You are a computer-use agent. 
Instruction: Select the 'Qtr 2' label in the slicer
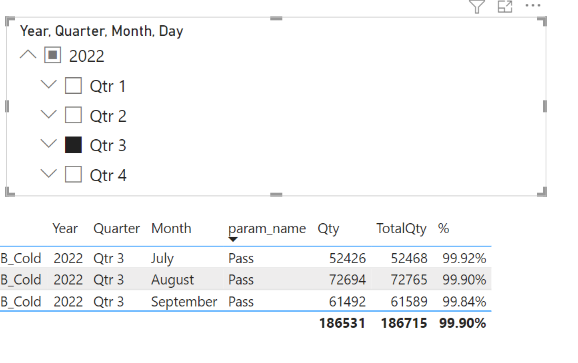[x=108, y=116]
